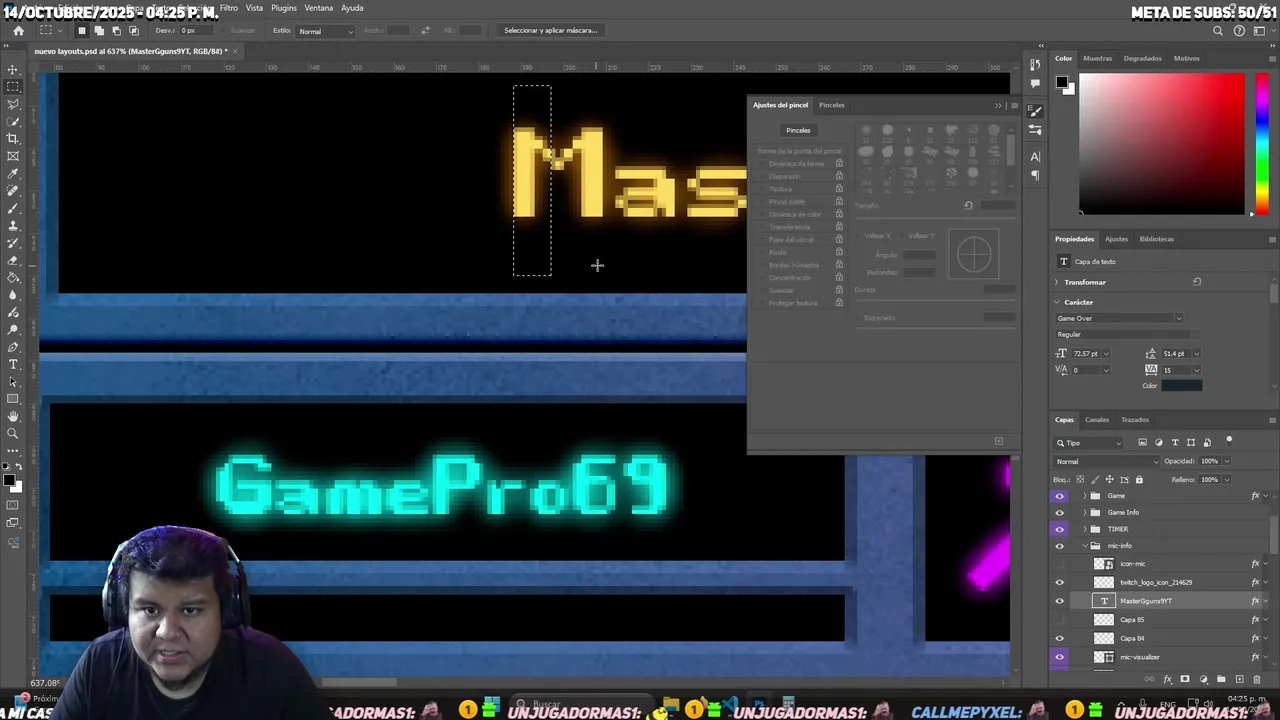Image resolution: width=1280 pixels, height=720 pixels.
Task: Expand the Transformar section
Action: coord(1057,282)
